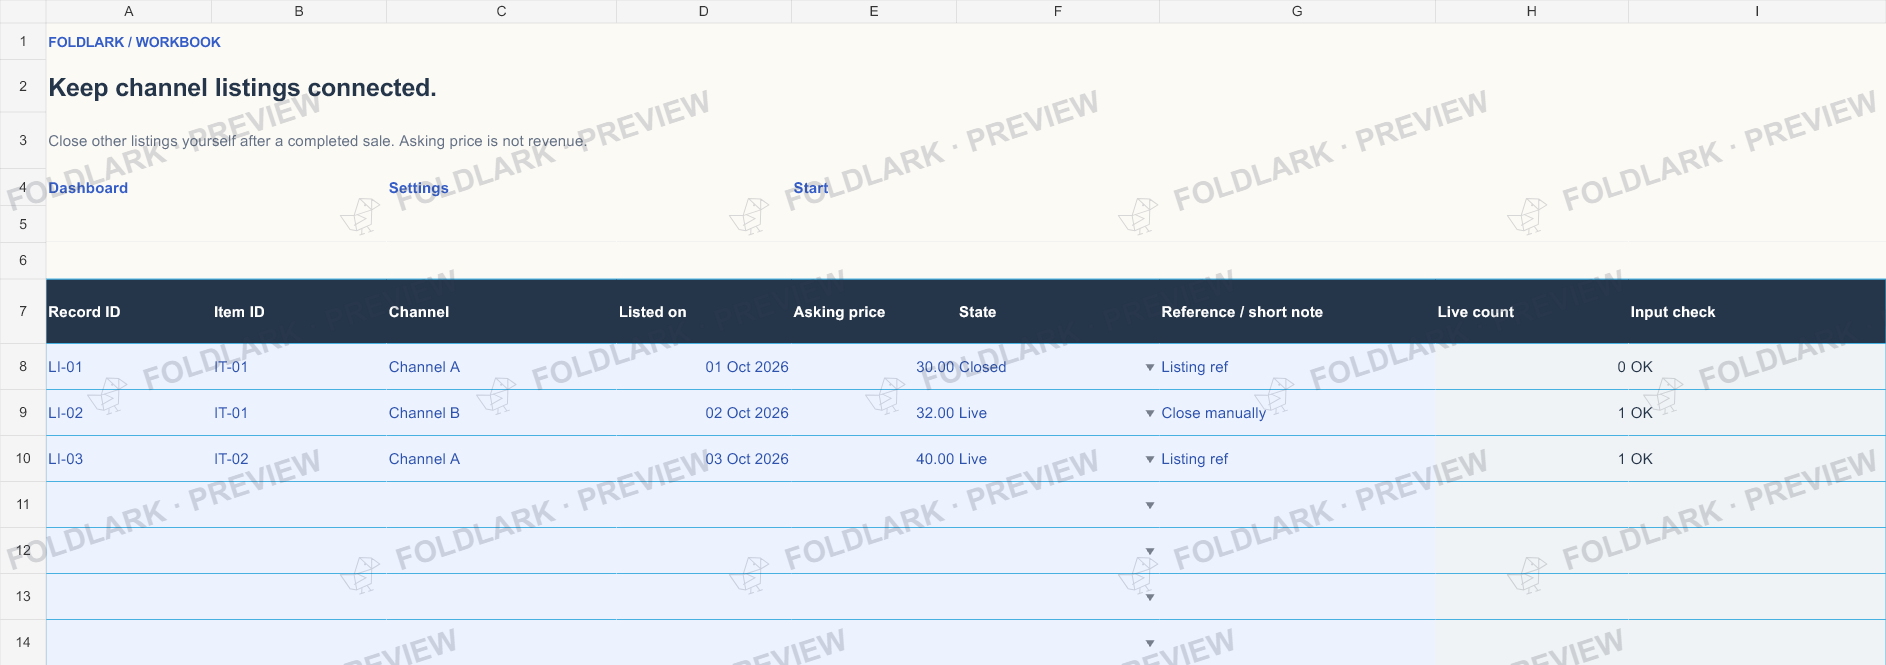Select the heading Keep channel listings connected.

(x=242, y=88)
